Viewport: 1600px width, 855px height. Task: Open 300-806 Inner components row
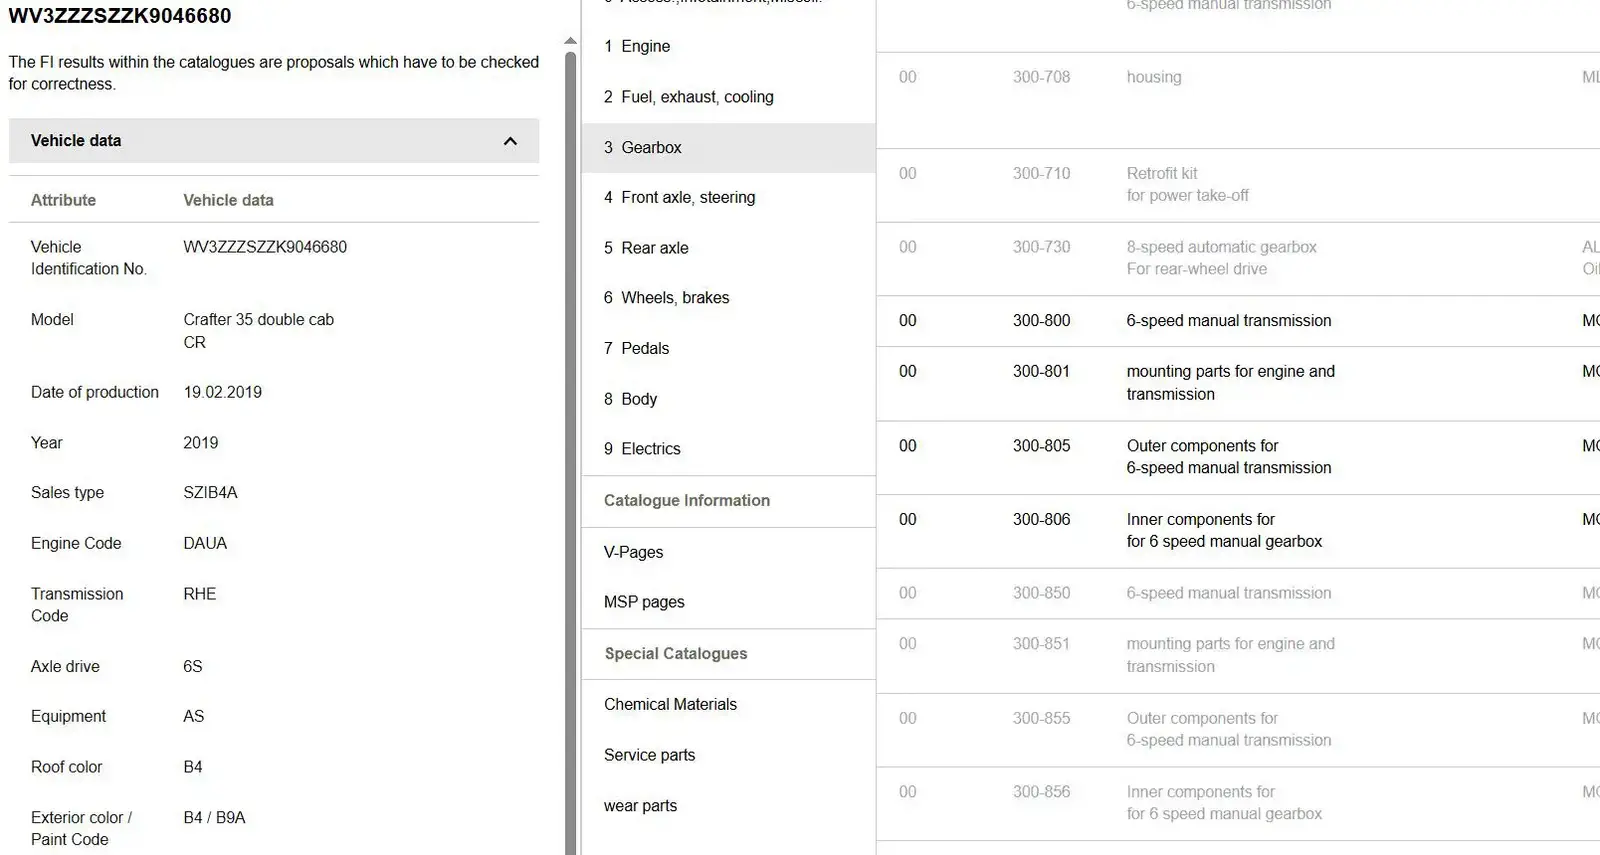(1238, 531)
